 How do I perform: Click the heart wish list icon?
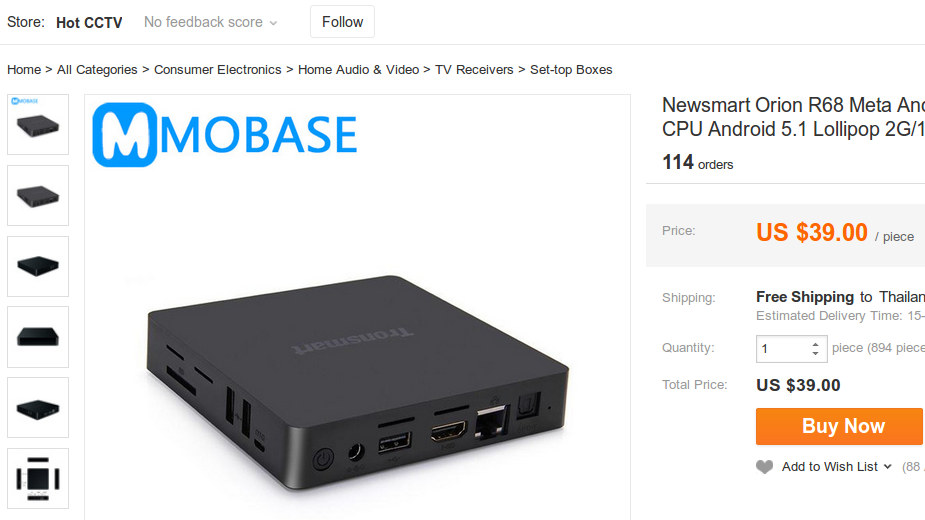(x=765, y=467)
